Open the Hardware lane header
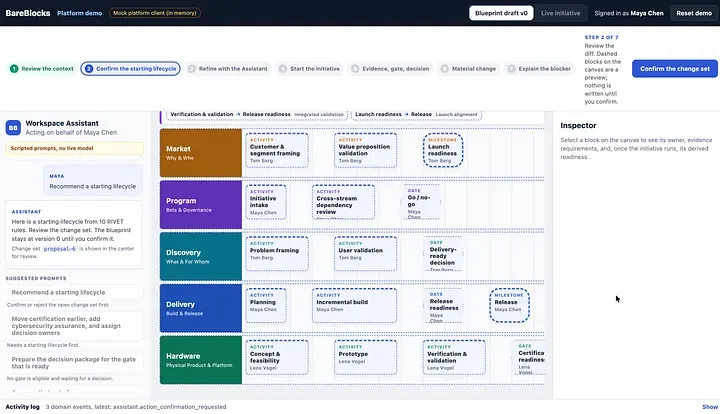The height and width of the screenshot is (414, 720). pyautogui.click(x=201, y=360)
